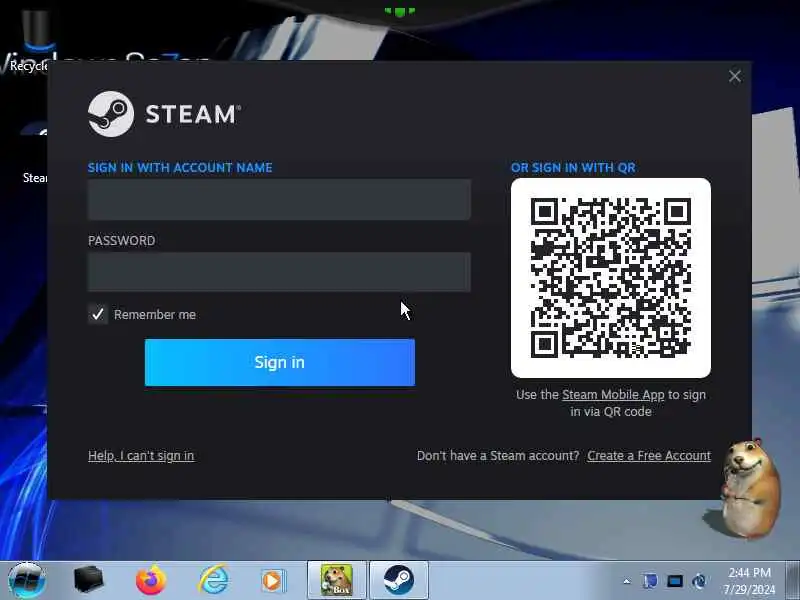The image size is (800, 600).
Task: Open the clock showing 2:44 PM
Action: [x=749, y=581]
